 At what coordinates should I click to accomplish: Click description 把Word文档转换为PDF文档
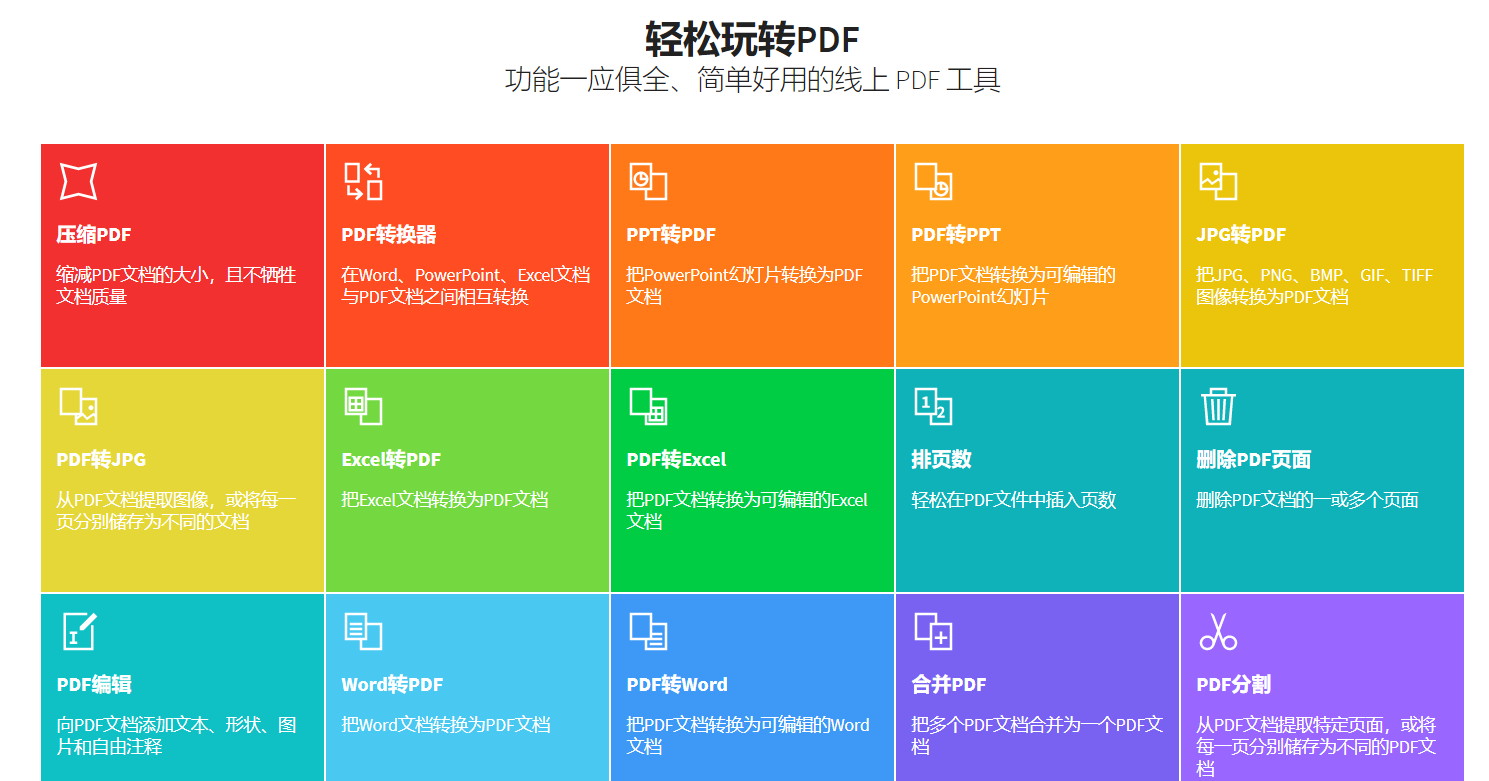446,725
